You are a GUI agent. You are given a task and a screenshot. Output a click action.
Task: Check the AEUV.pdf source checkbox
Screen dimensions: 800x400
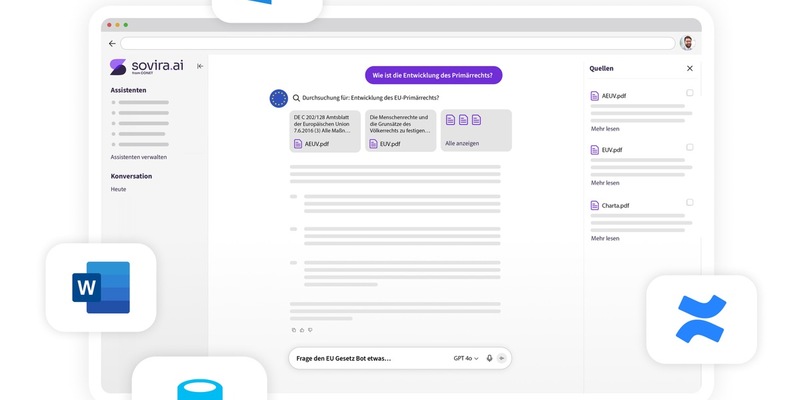[689, 93]
